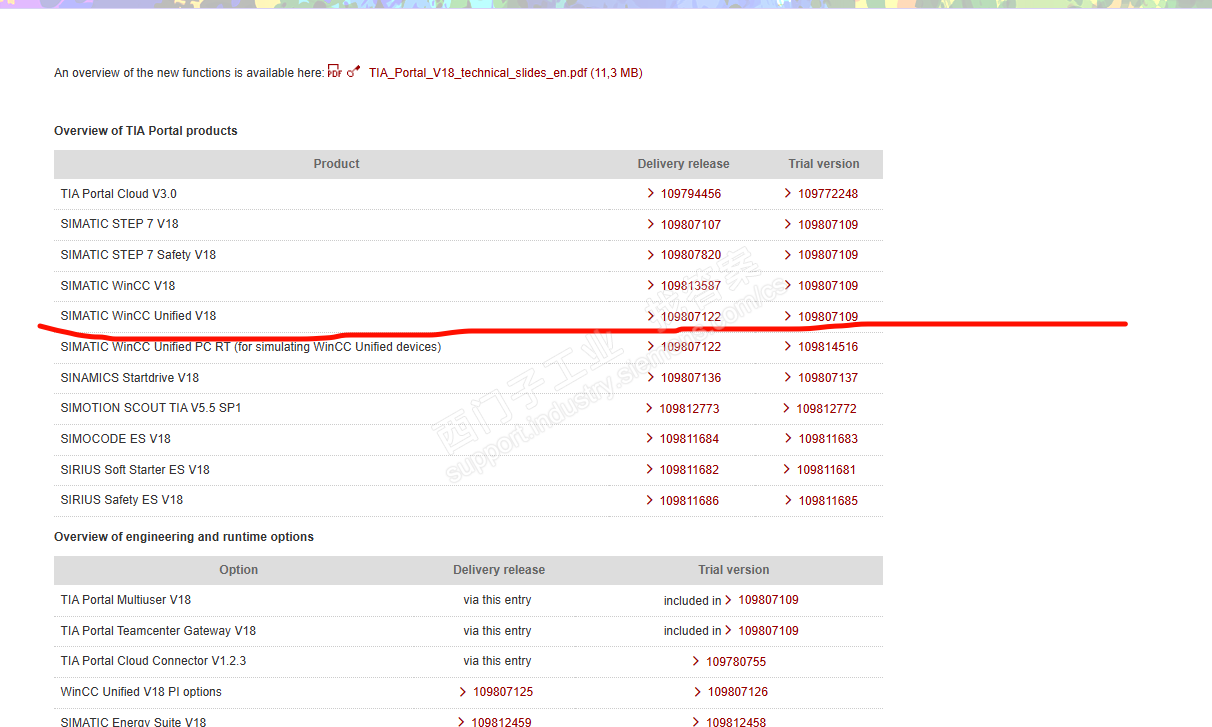1212x727 pixels.
Task: Open delivery release 109811682 for SIRIUS Soft Starter
Action: pyautogui.click(x=689, y=470)
